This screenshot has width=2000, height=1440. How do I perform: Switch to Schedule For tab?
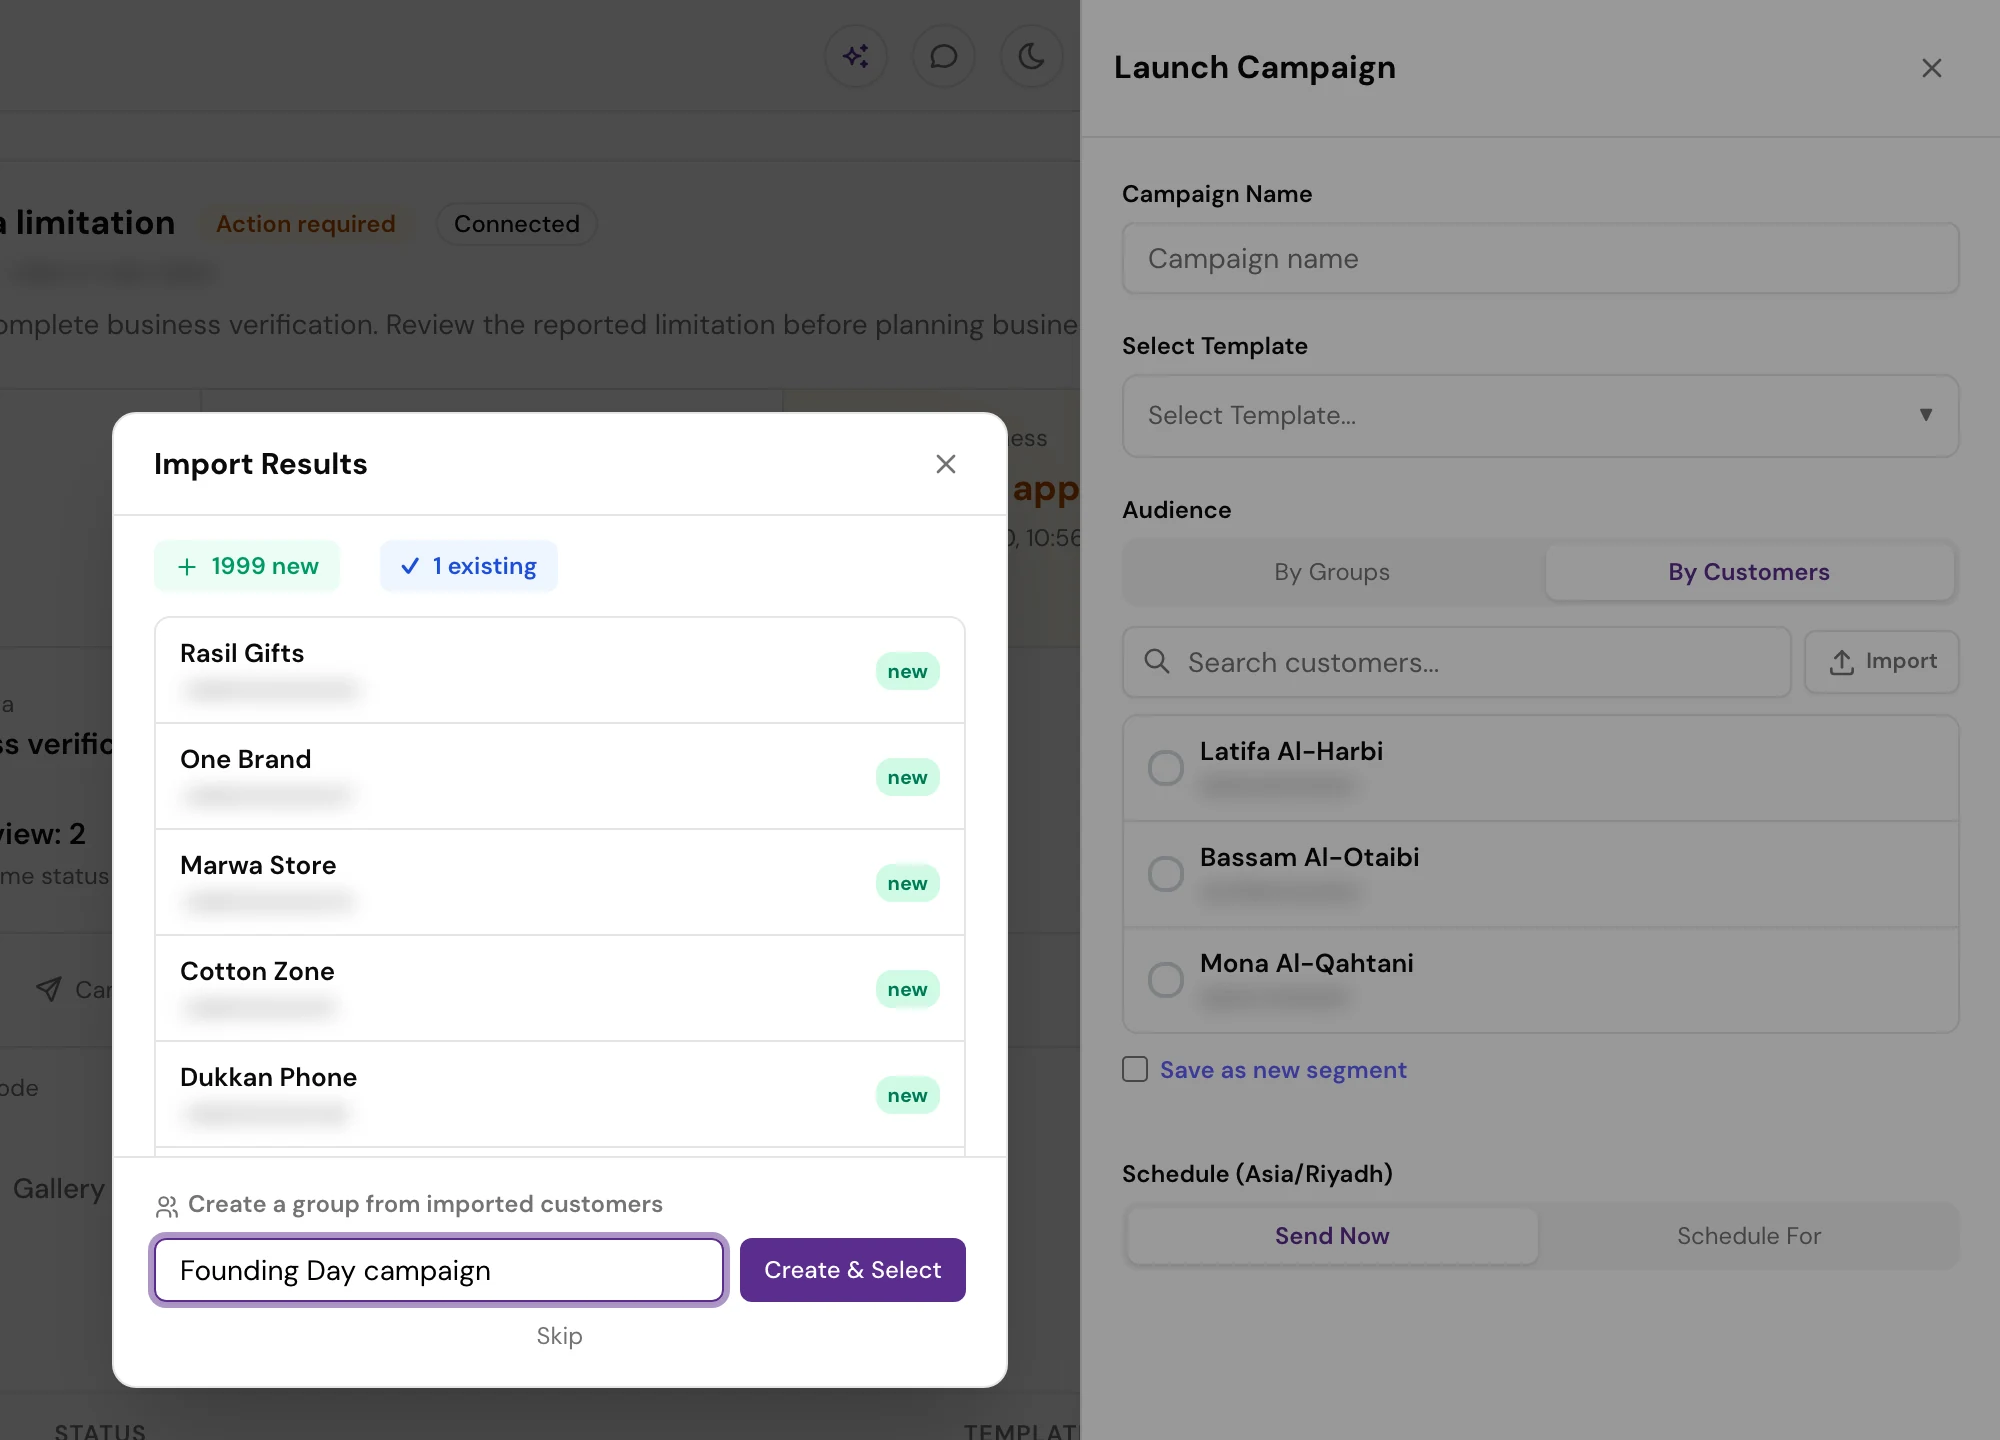[1749, 1236]
